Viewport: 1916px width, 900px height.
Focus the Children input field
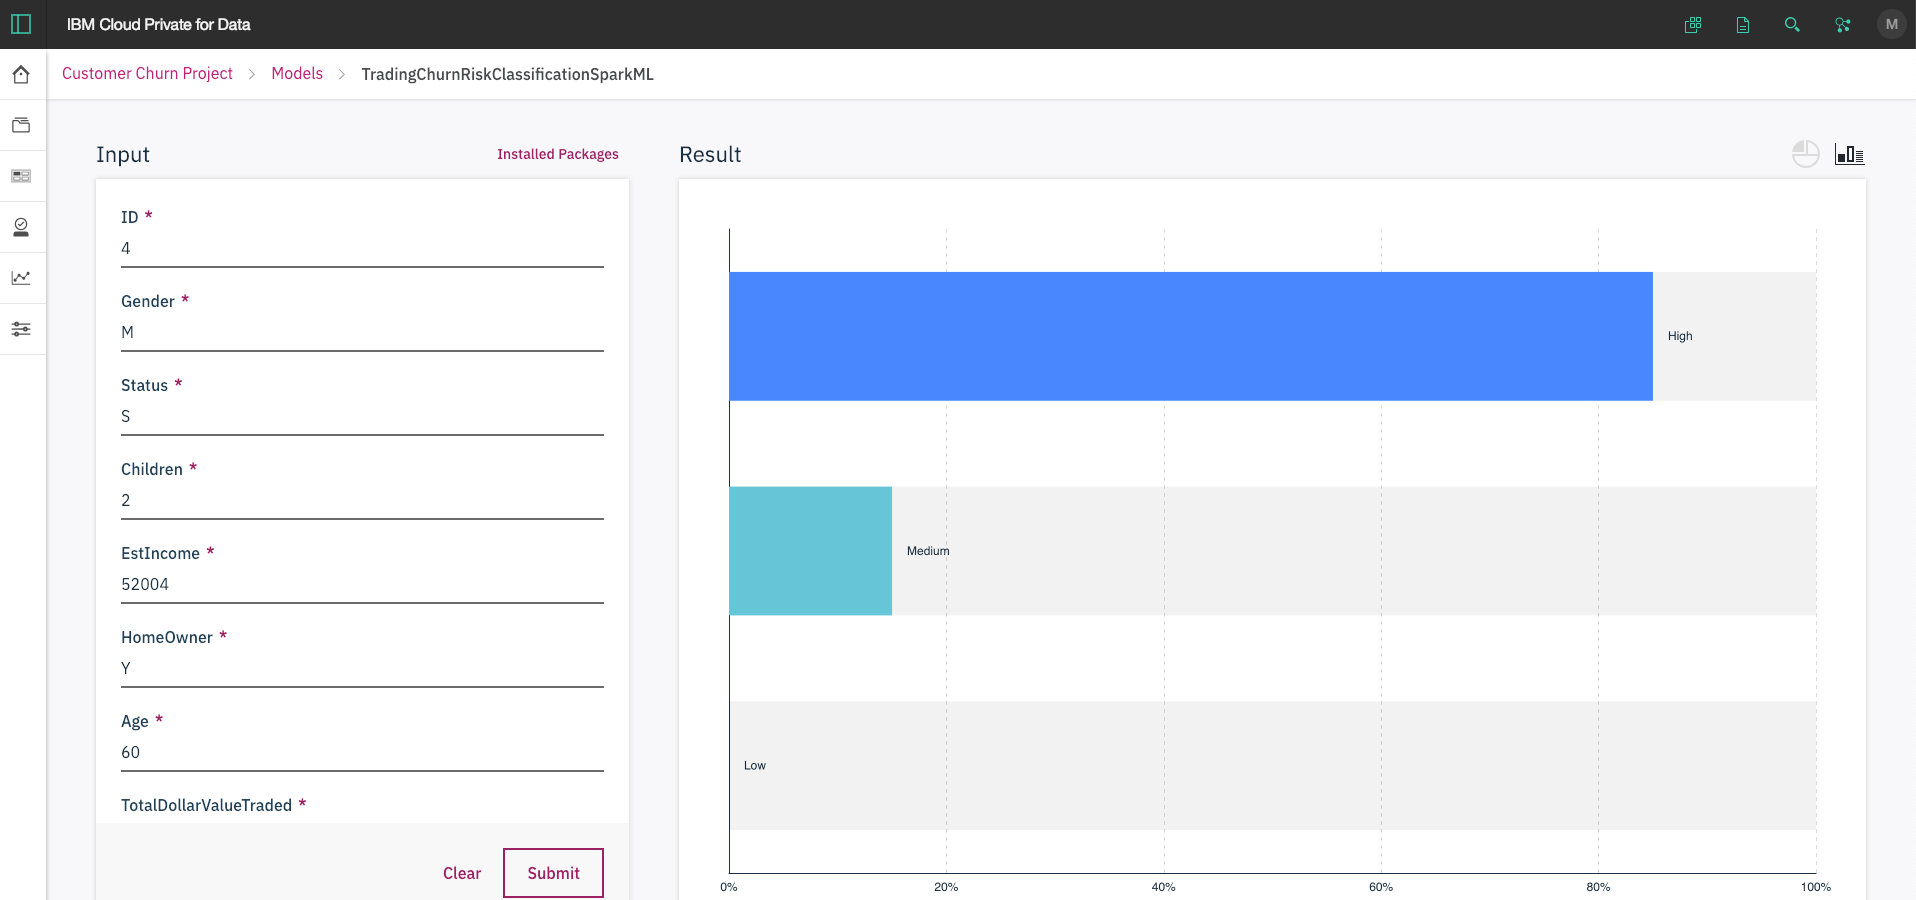(x=362, y=501)
